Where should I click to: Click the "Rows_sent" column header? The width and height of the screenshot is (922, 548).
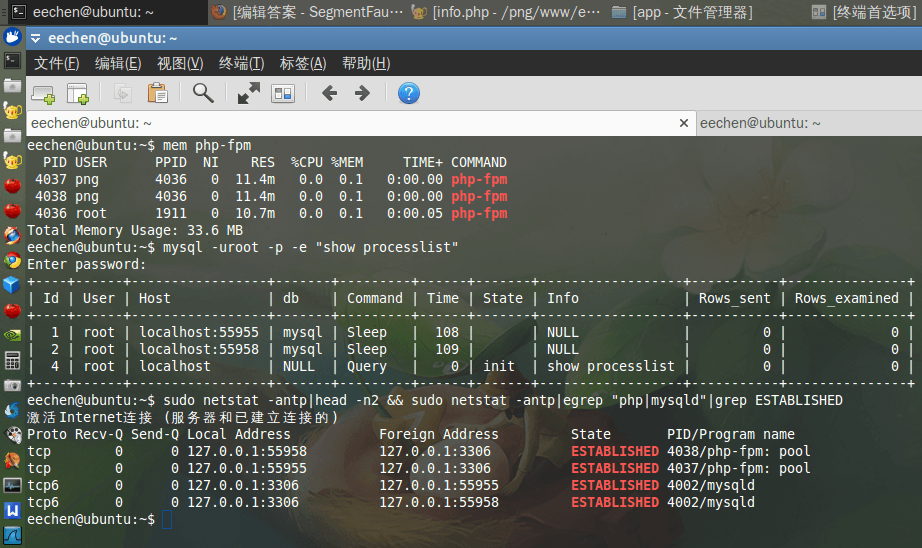(x=734, y=298)
